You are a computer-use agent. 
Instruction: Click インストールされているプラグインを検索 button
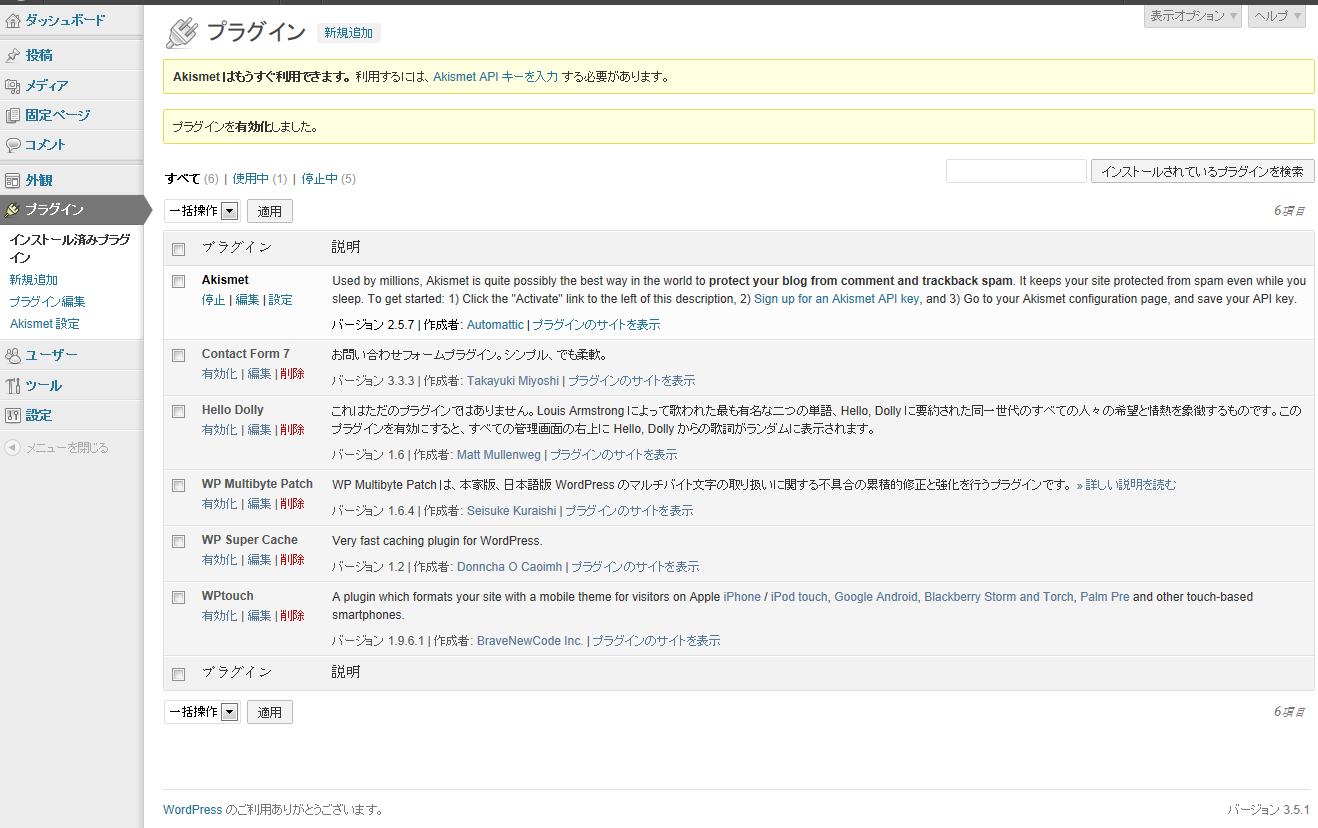(x=1203, y=171)
